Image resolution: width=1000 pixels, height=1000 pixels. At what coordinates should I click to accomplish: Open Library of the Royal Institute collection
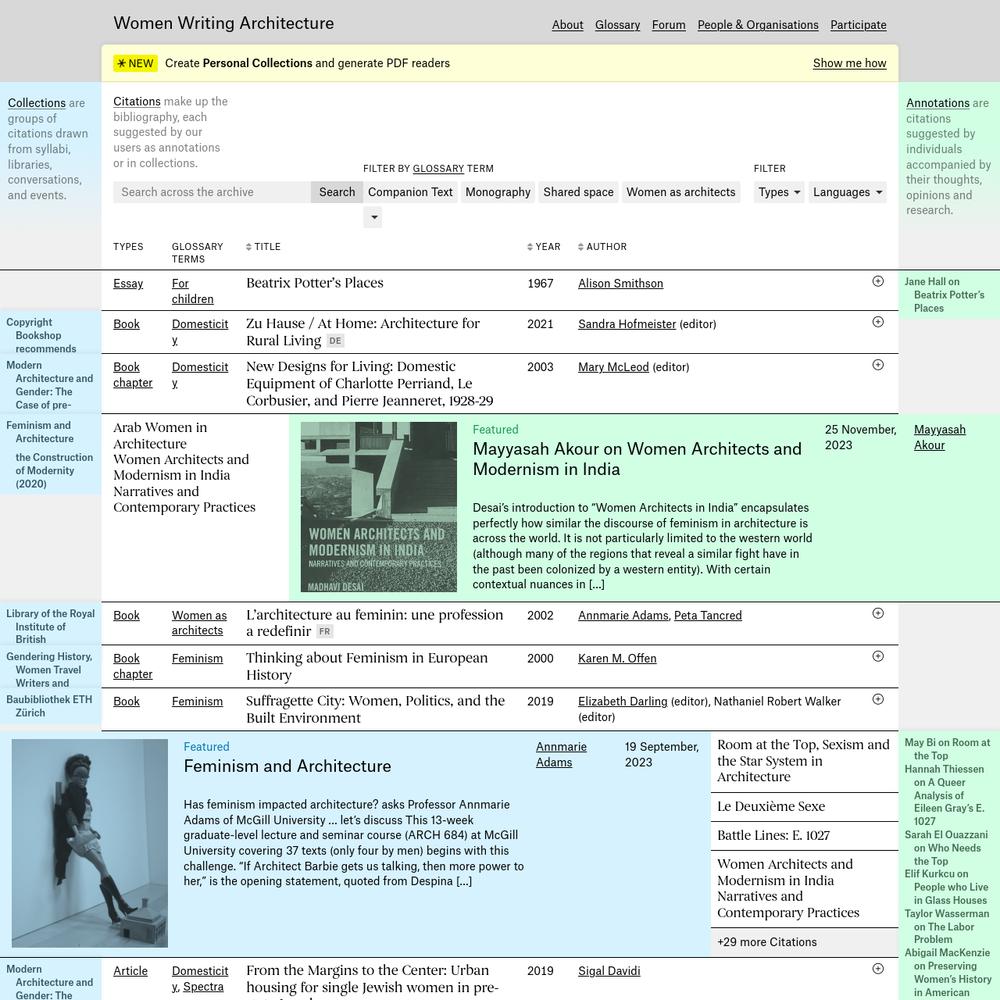[50, 626]
